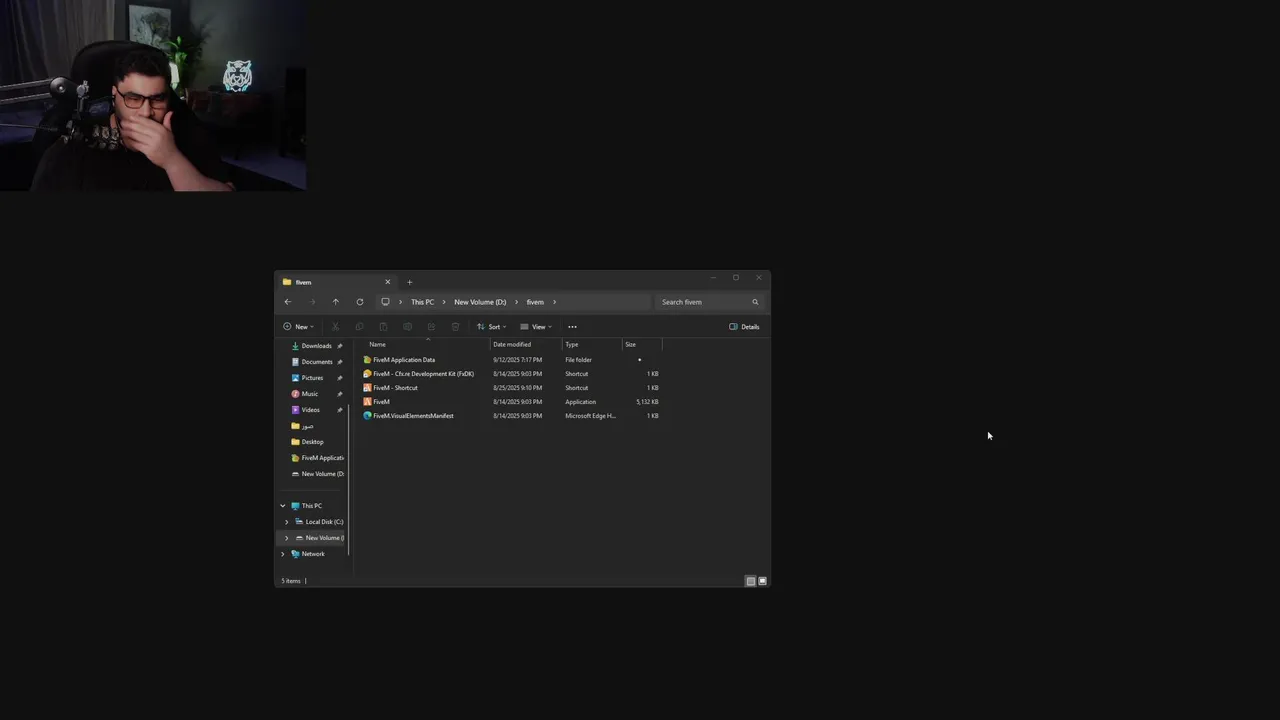The height and width of the screenshot is (720, 1280).
Task: Click the pin icon beside Documents
Action: [340, 362]
